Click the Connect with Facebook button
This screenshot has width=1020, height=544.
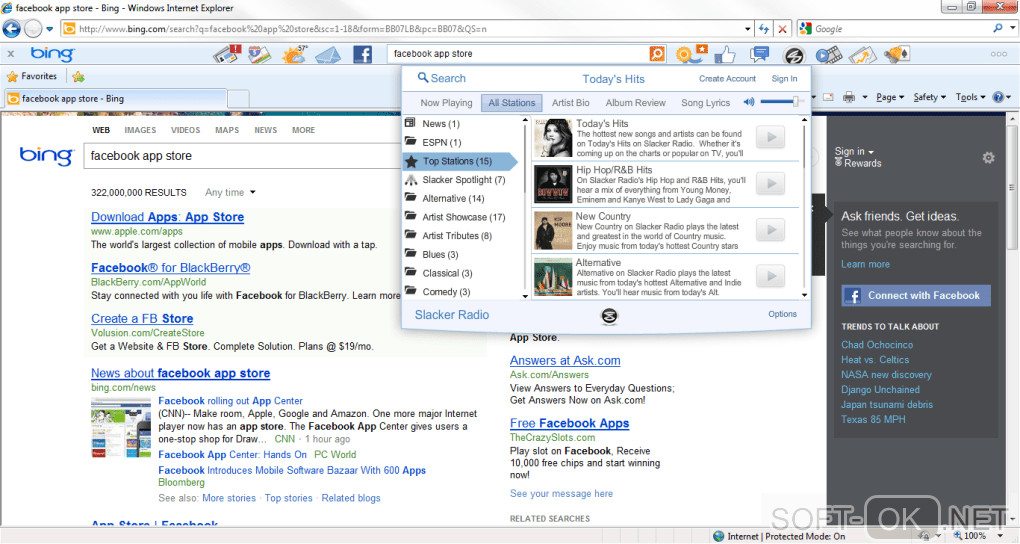[x=916, y=295]
